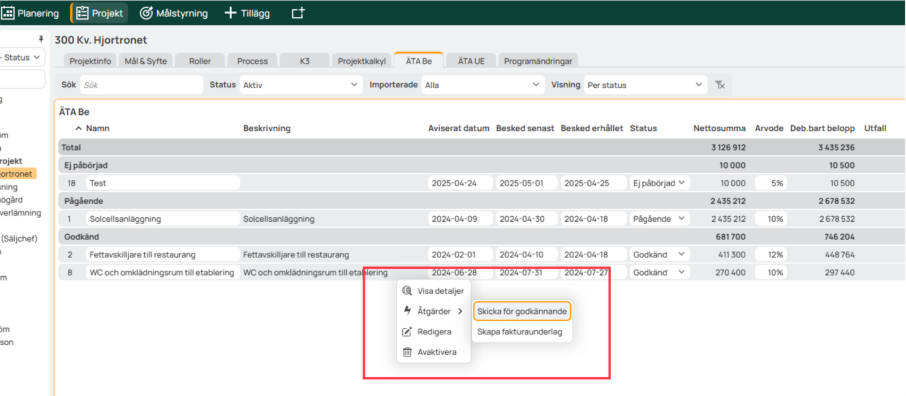Switch to the ÄTA UE tab
Viewport: 906px width, 396px height.
tap(471, 61)
